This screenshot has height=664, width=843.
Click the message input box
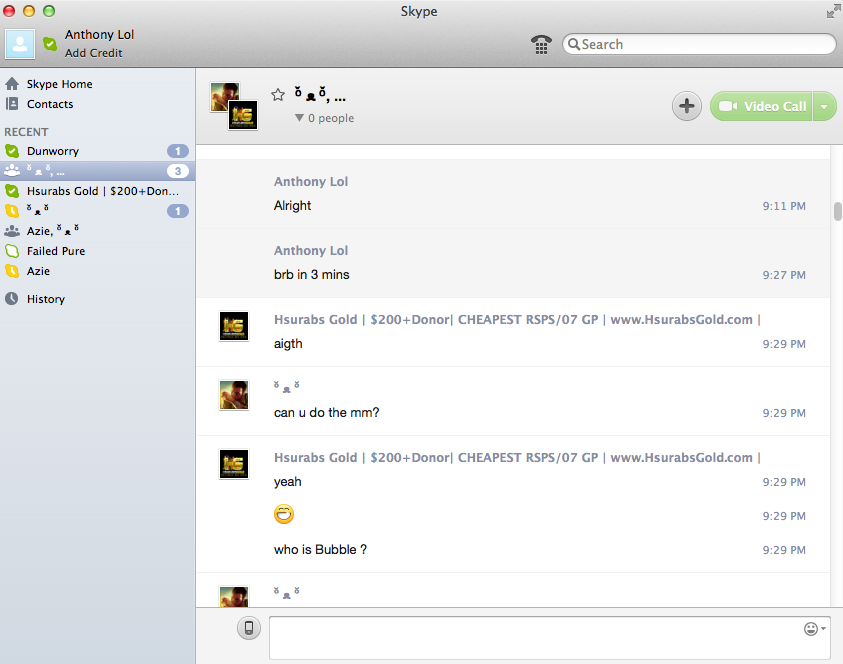coord(549,638)
